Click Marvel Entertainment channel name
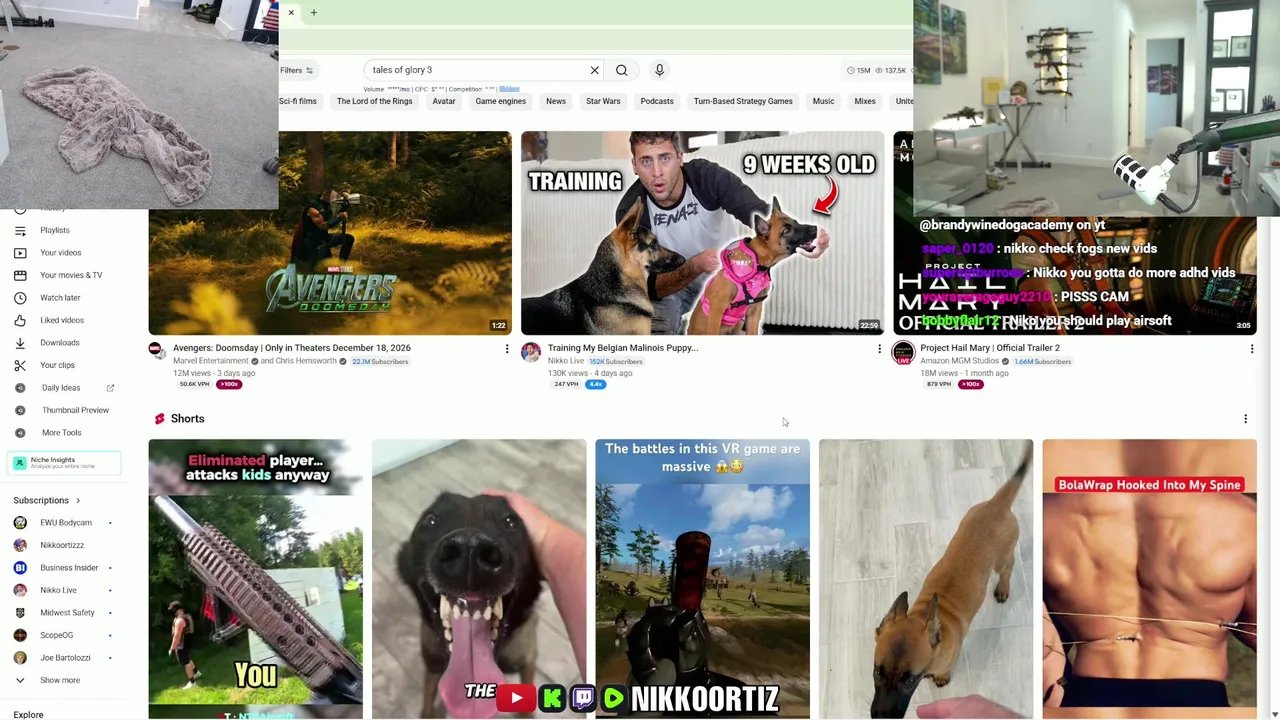 pos(210,361)
